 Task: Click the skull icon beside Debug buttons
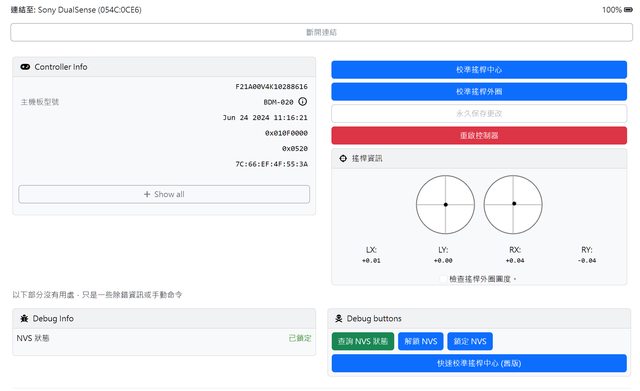click(x=339, y=318)
